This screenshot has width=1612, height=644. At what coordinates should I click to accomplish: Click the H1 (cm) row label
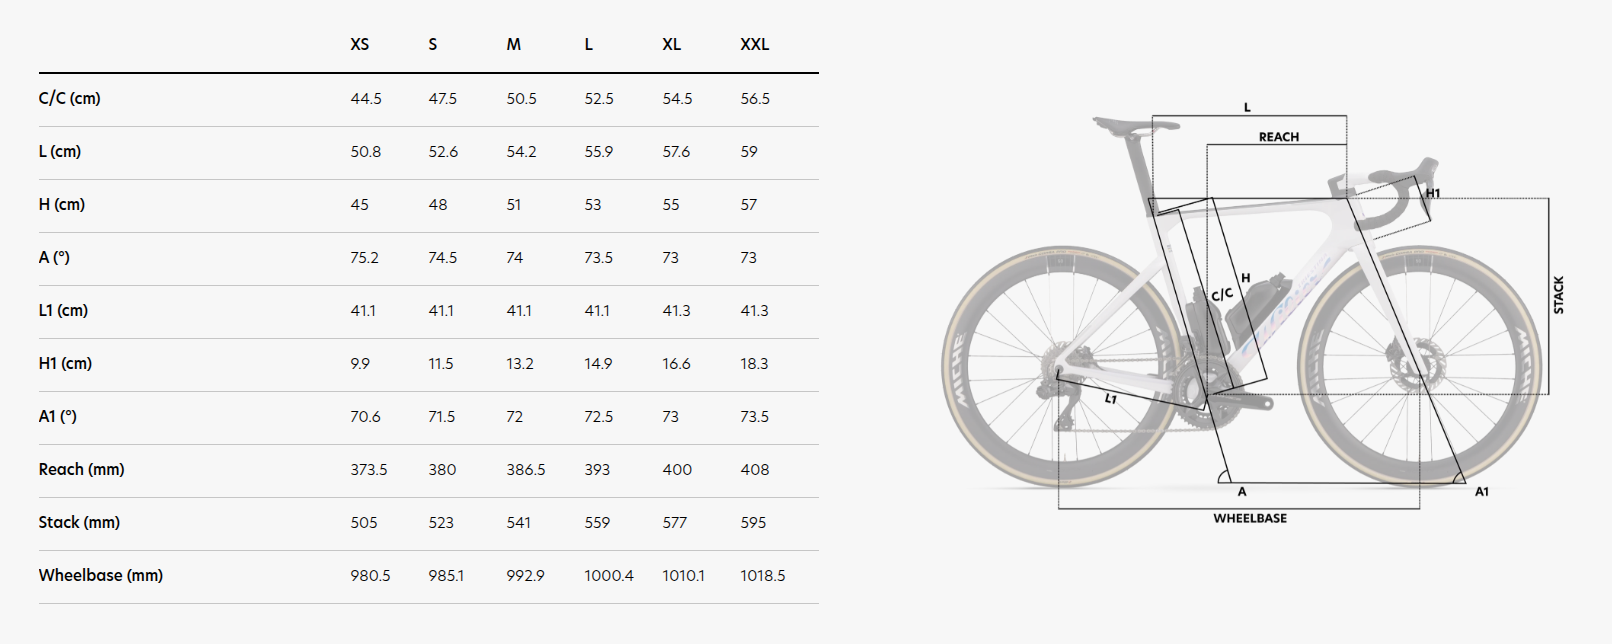(65, 363)
